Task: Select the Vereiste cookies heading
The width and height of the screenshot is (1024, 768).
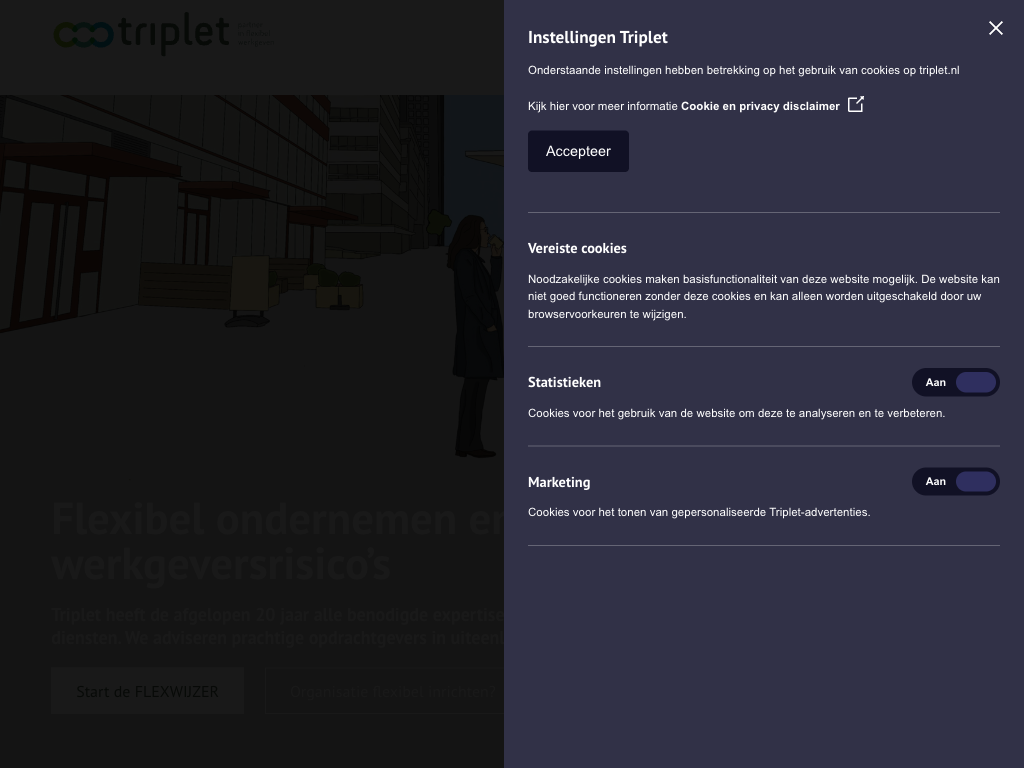Action: click(x=577, y=248)
